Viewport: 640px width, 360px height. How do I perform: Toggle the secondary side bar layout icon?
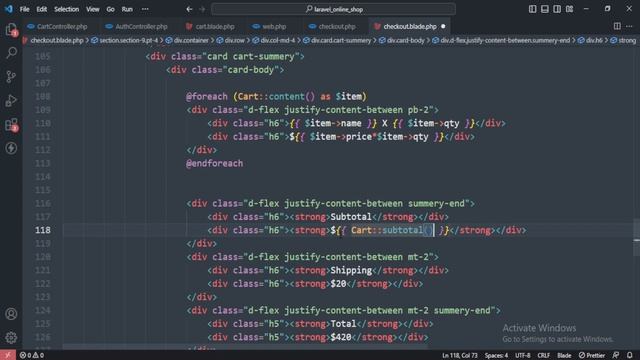pos(557,9)
